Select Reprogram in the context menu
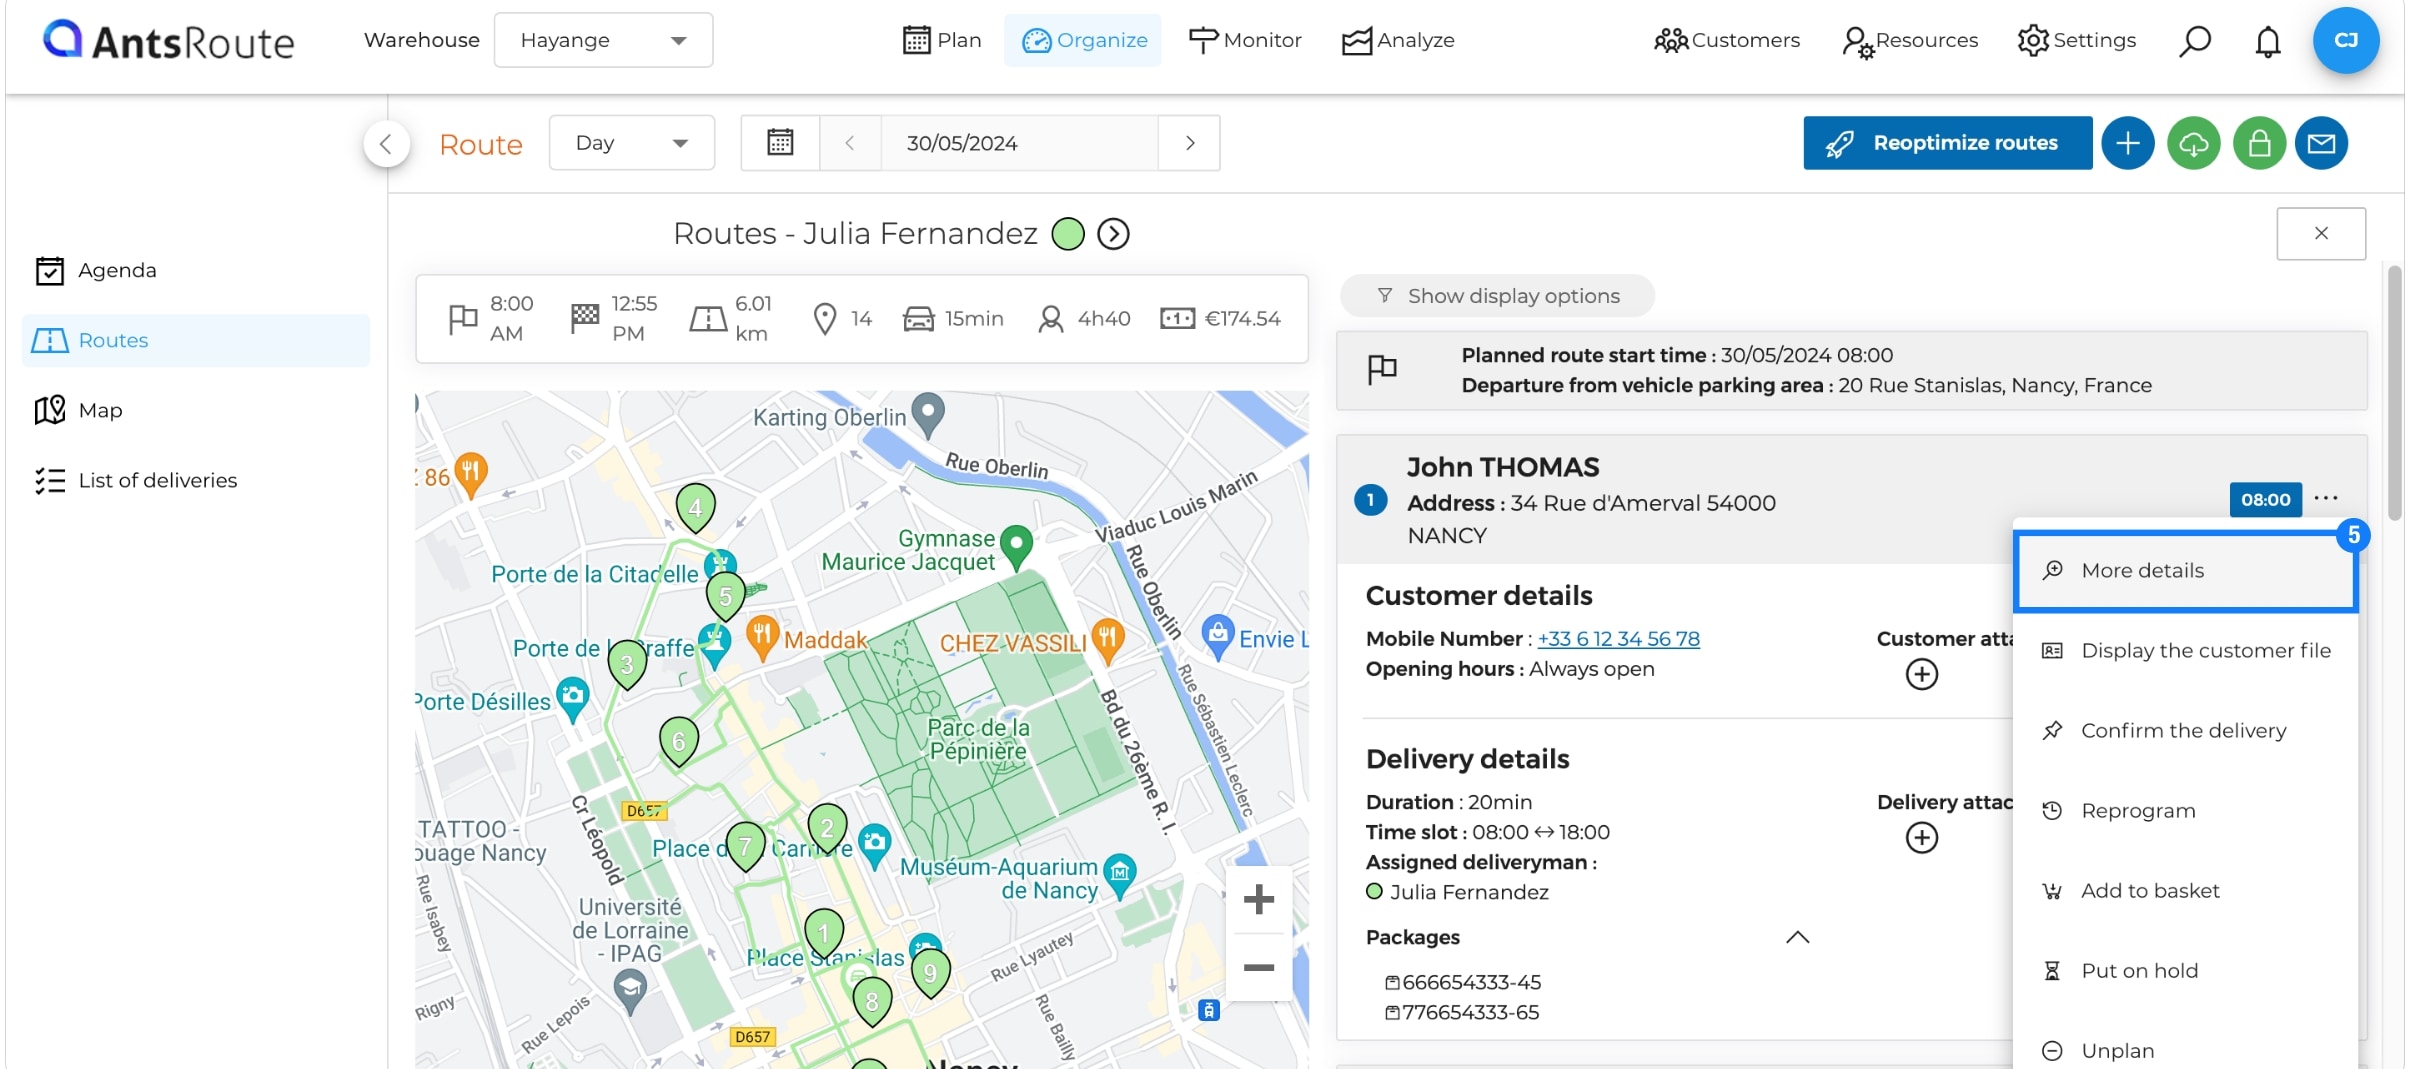The image size is (2410, 1069). [x=2186, y=810]
